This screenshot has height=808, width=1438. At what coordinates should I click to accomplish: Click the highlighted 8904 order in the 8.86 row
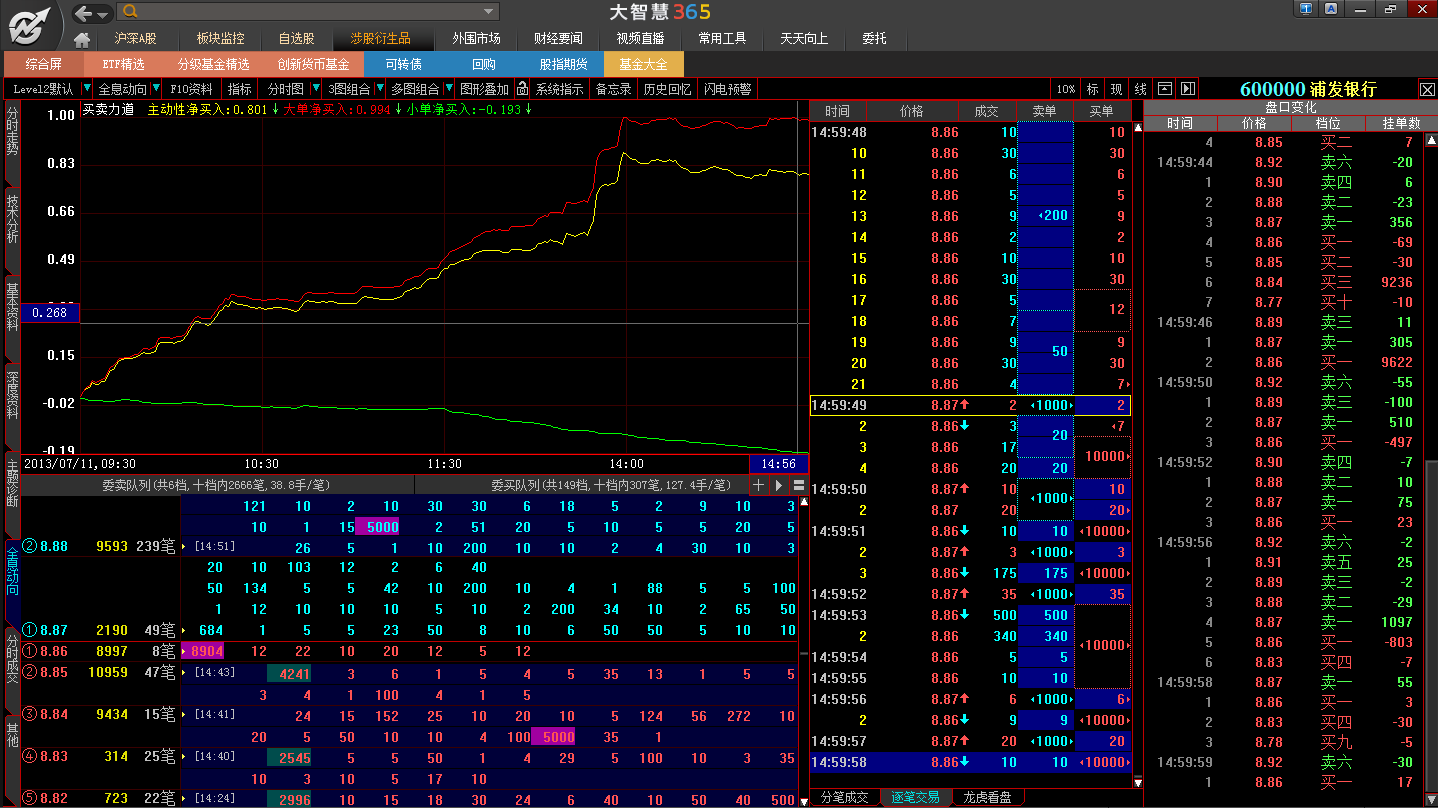[205, 651]
